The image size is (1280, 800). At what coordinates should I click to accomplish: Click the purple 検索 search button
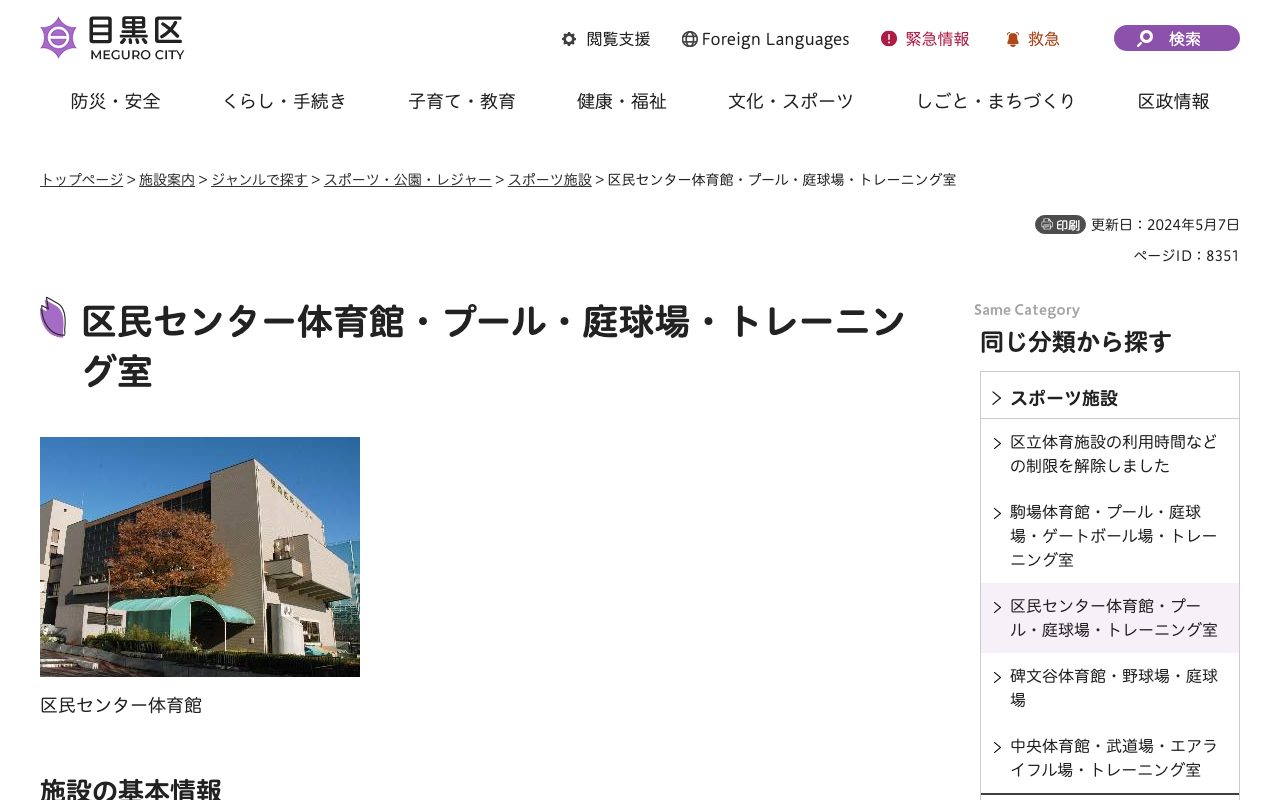click(1177, 38)
